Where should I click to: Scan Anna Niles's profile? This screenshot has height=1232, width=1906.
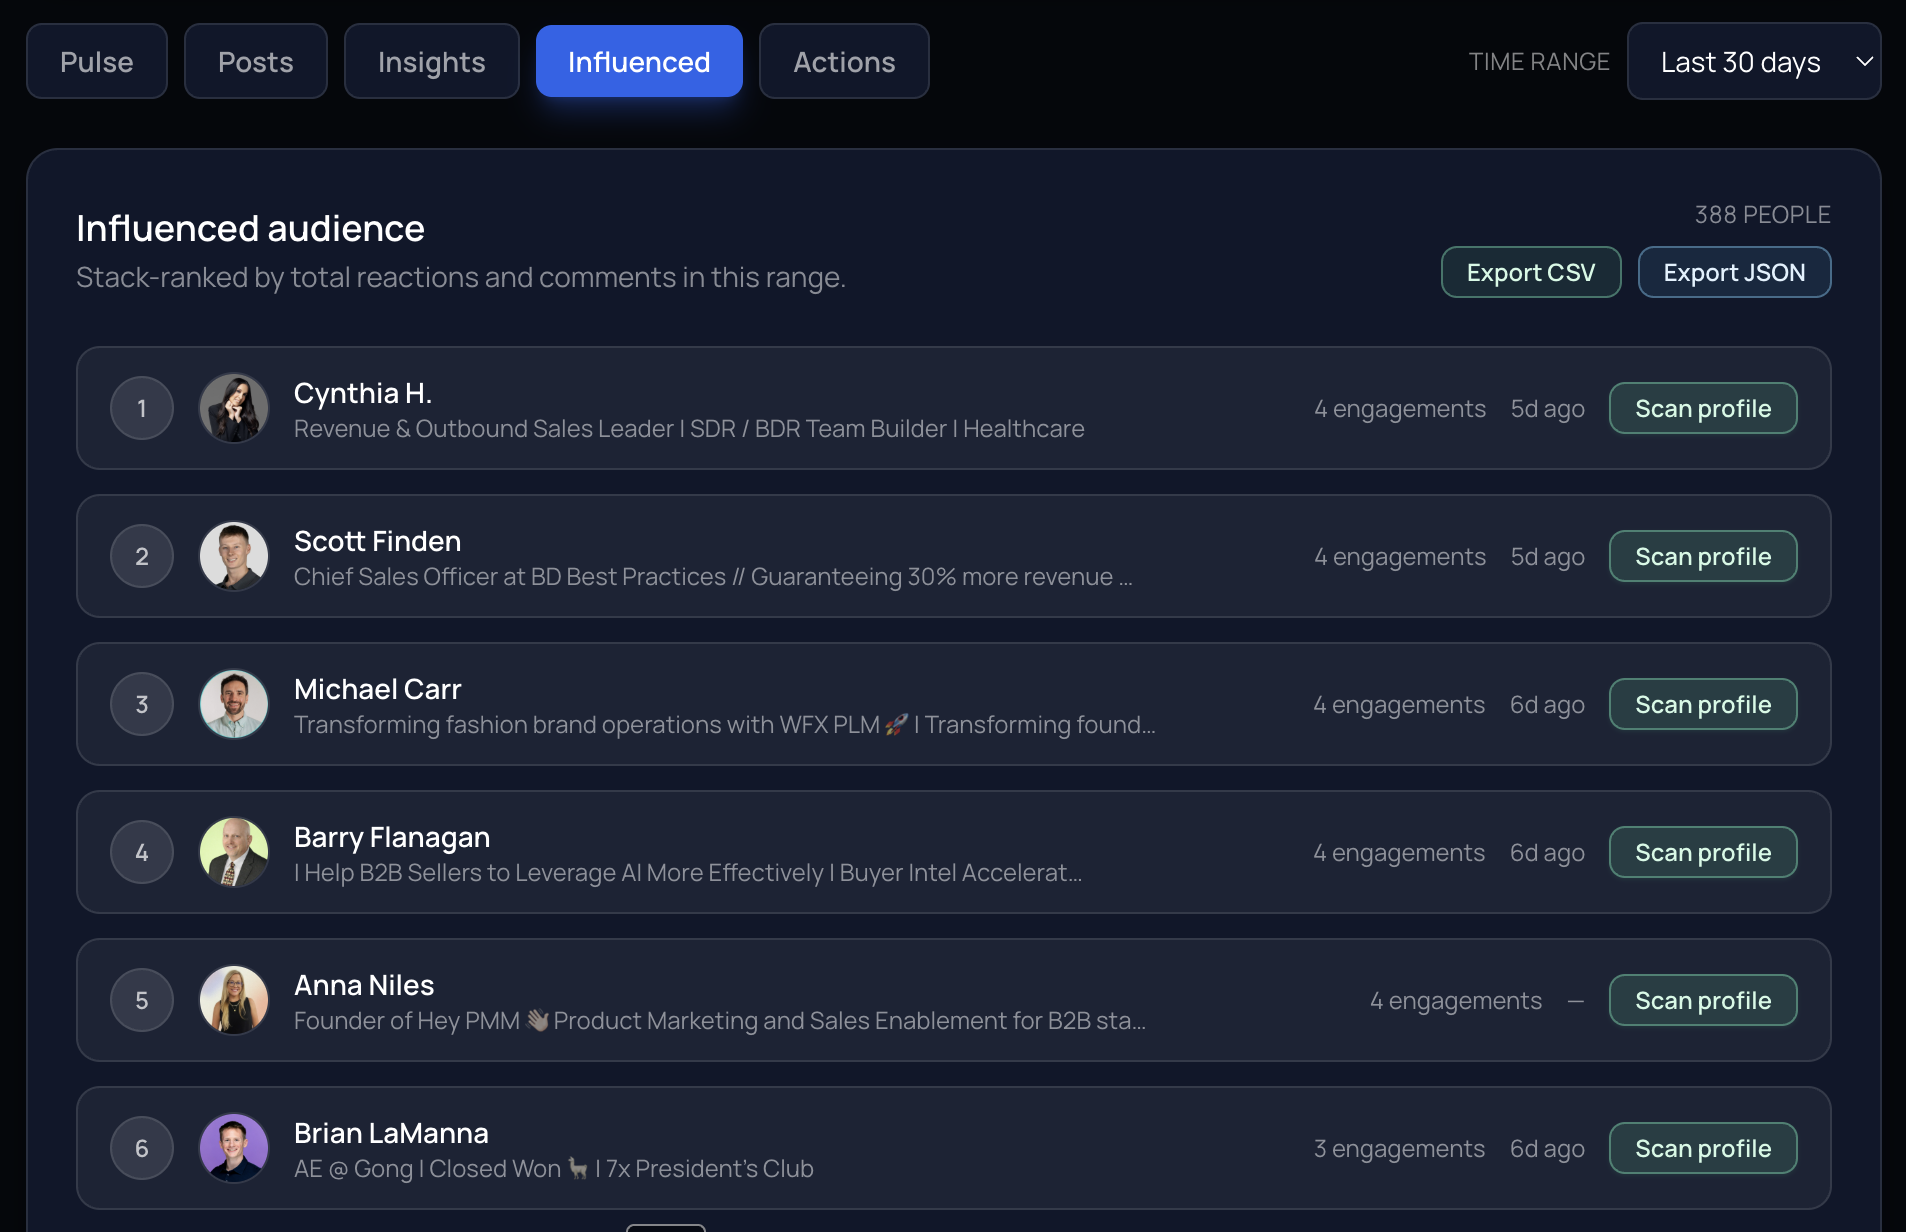(1703, 1000)
